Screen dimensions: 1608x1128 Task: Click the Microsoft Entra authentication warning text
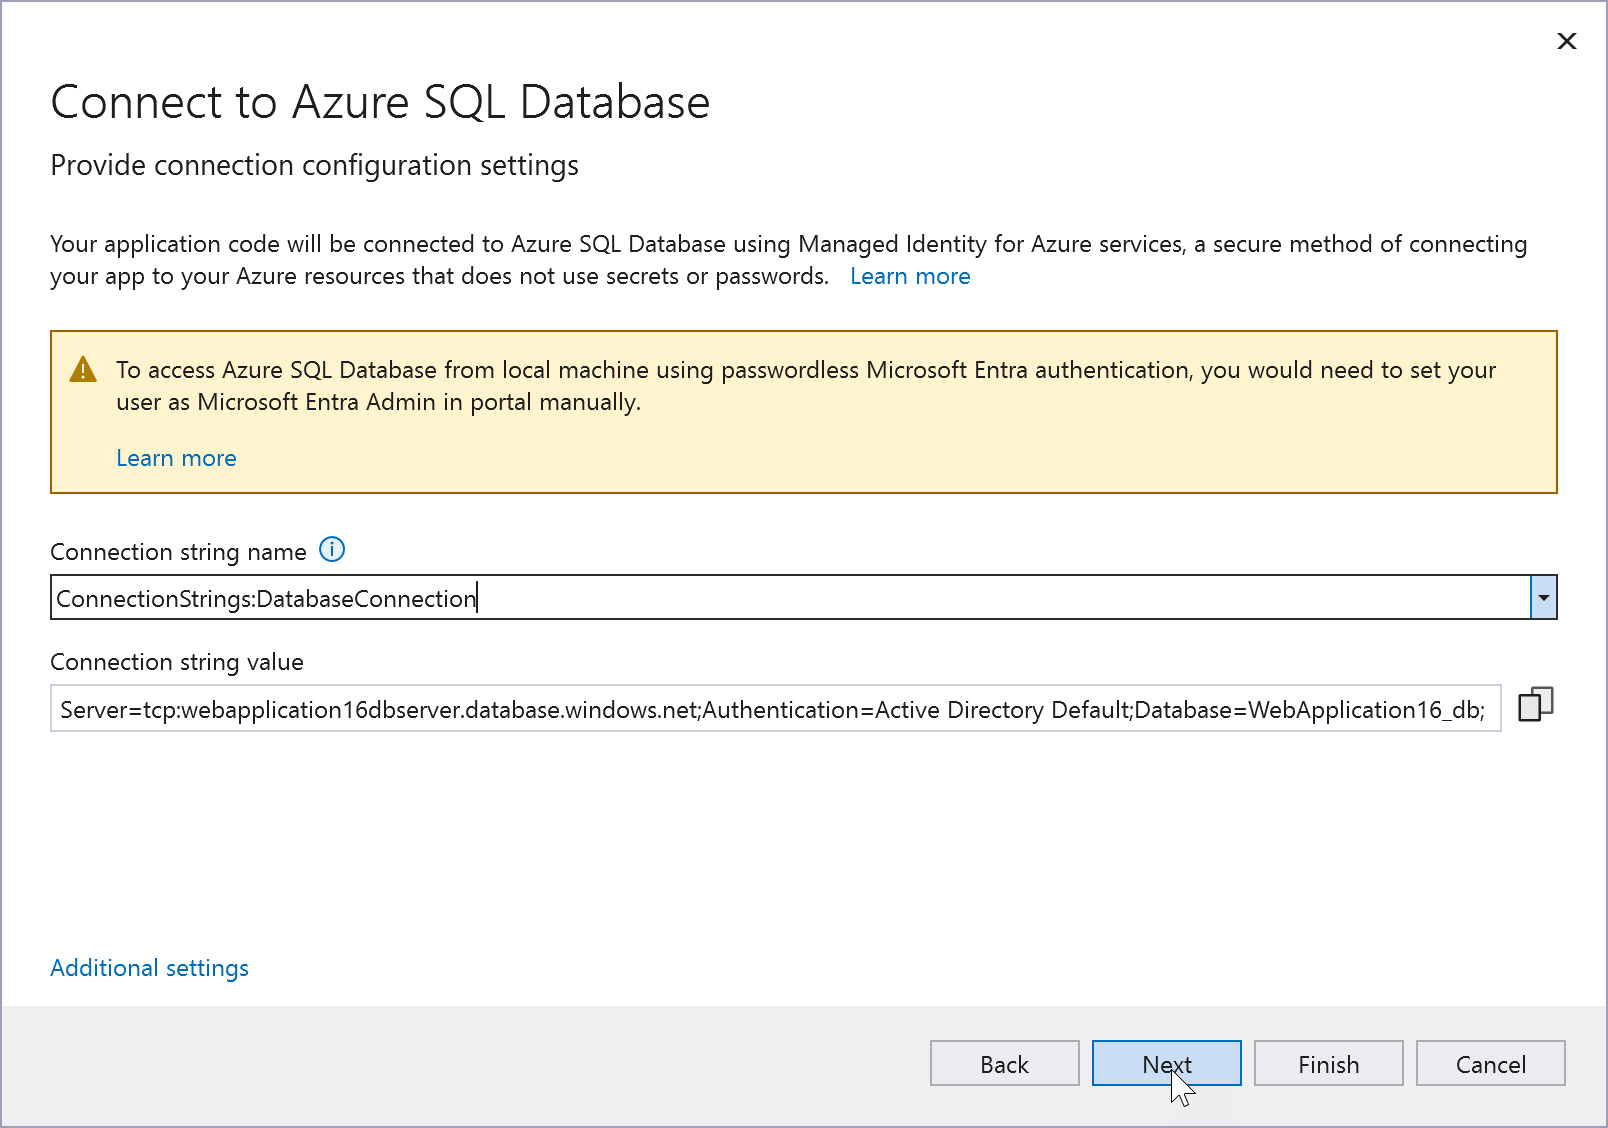click(806, 386)
